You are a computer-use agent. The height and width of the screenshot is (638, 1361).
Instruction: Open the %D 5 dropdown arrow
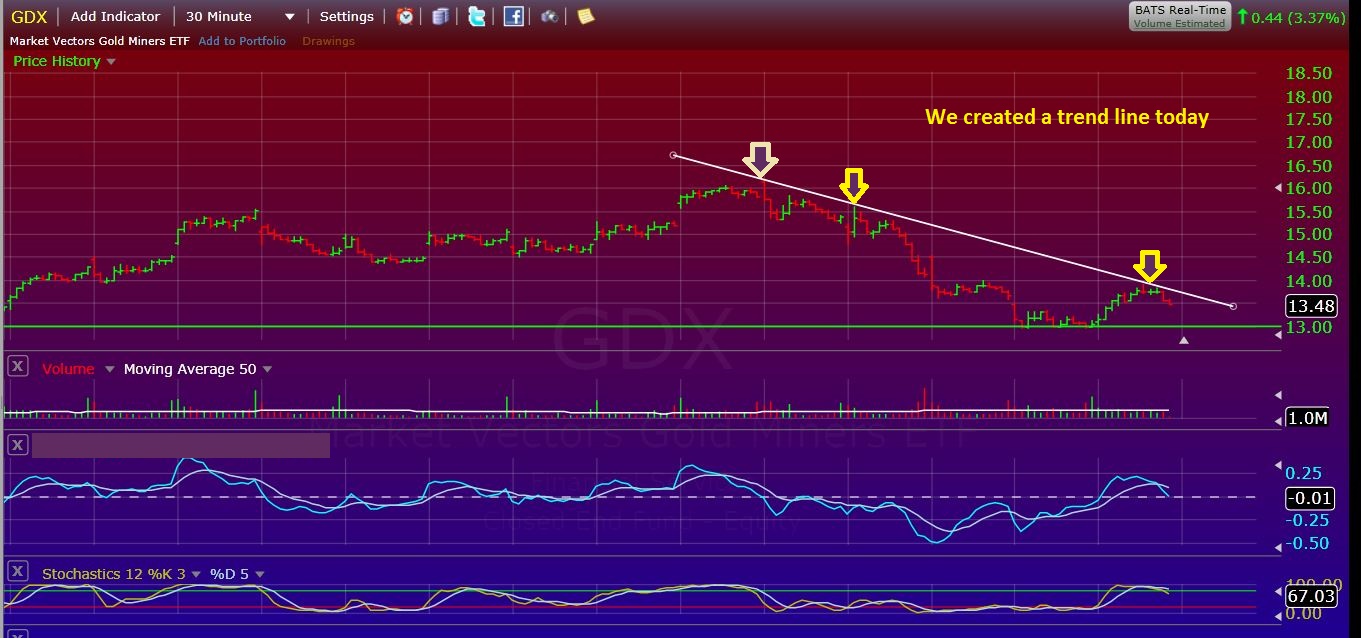[x=260, y=574]
